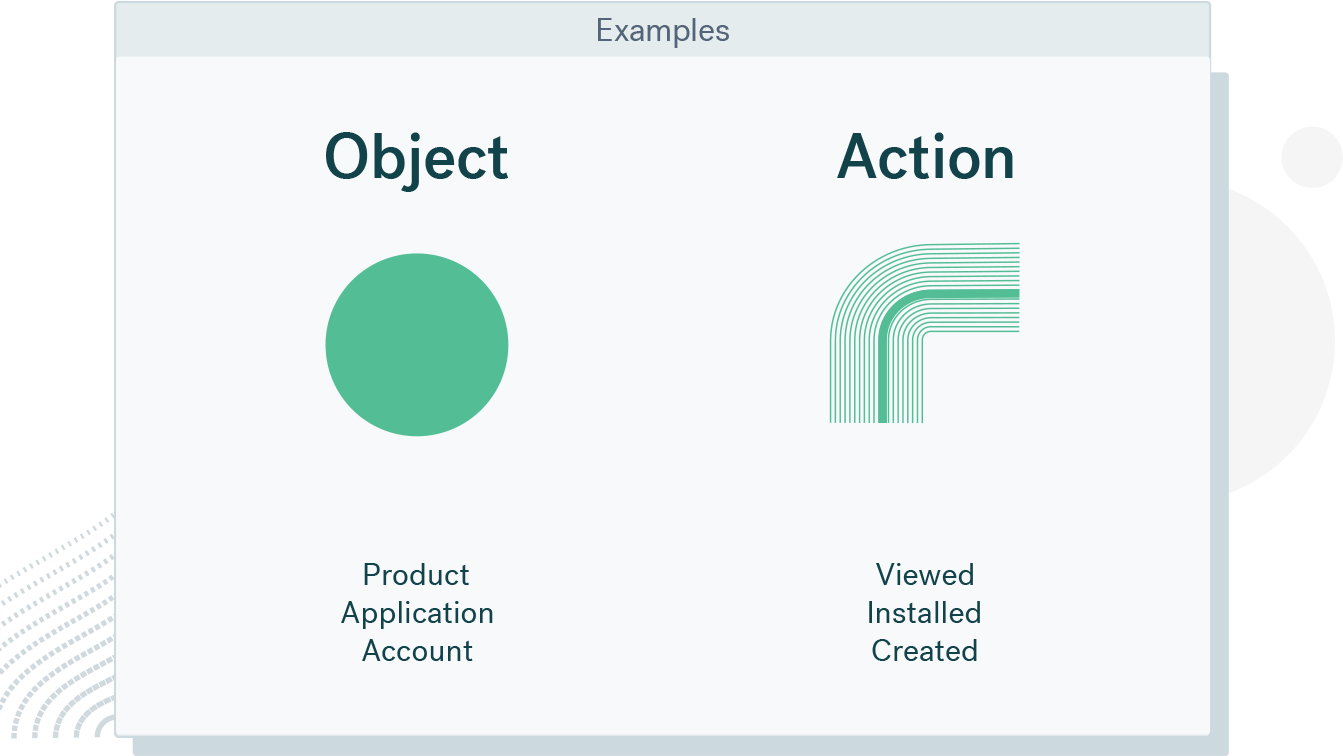Select the Product example text
This screenshot has width=1343, height=756.
[416, 575]
